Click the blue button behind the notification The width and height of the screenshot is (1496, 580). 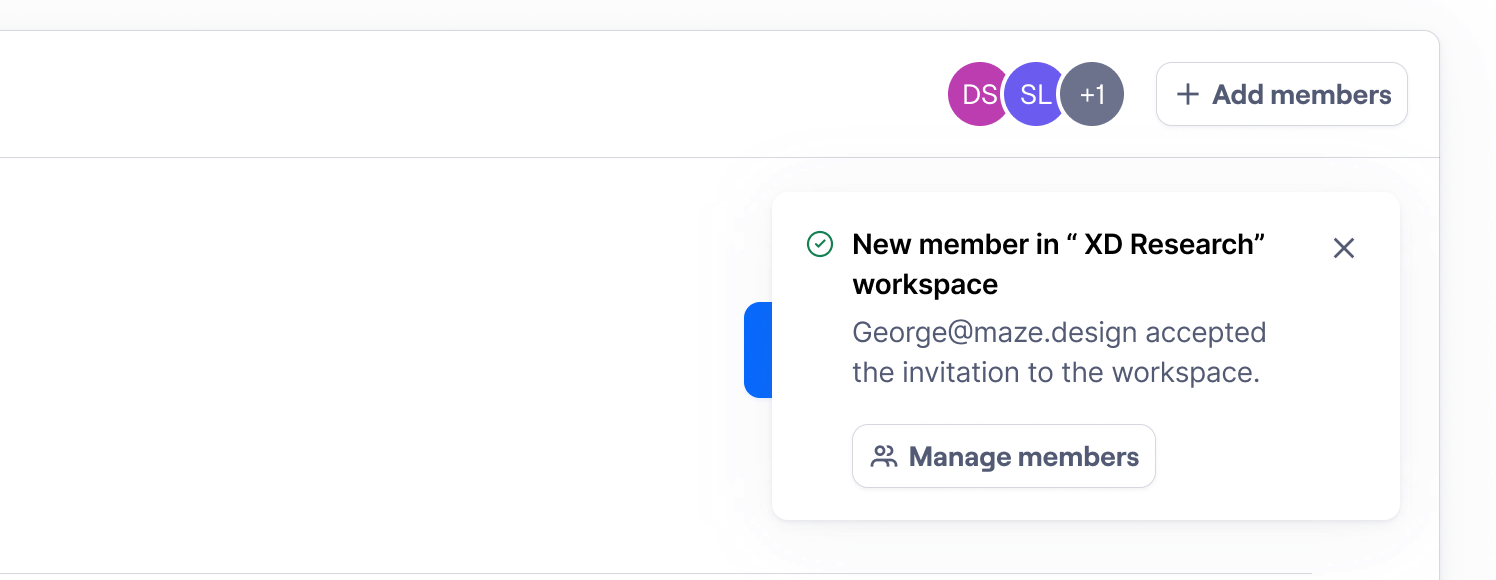pos(758,350)
